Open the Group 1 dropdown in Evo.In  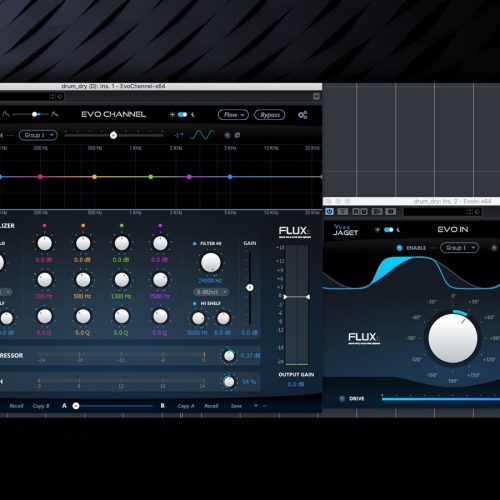[459, 248]
